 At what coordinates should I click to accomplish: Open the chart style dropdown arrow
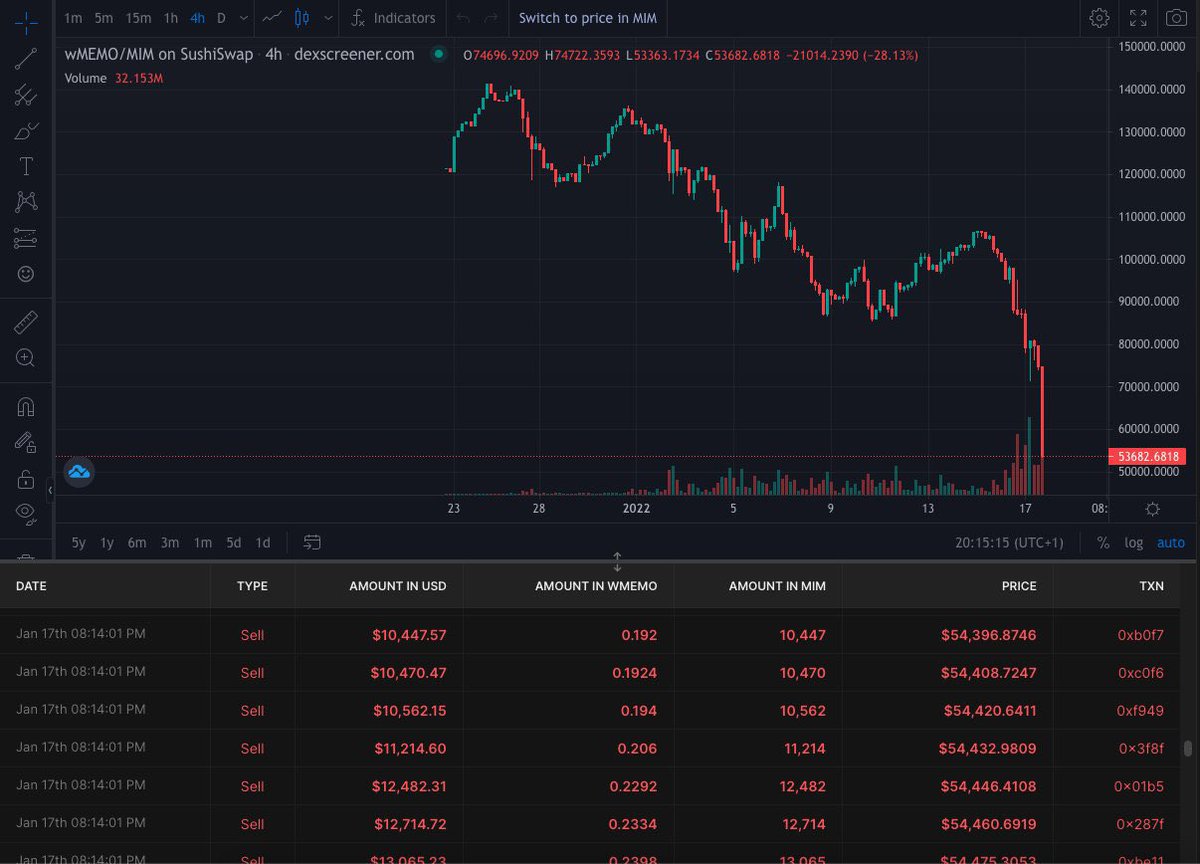coord(328,18)
